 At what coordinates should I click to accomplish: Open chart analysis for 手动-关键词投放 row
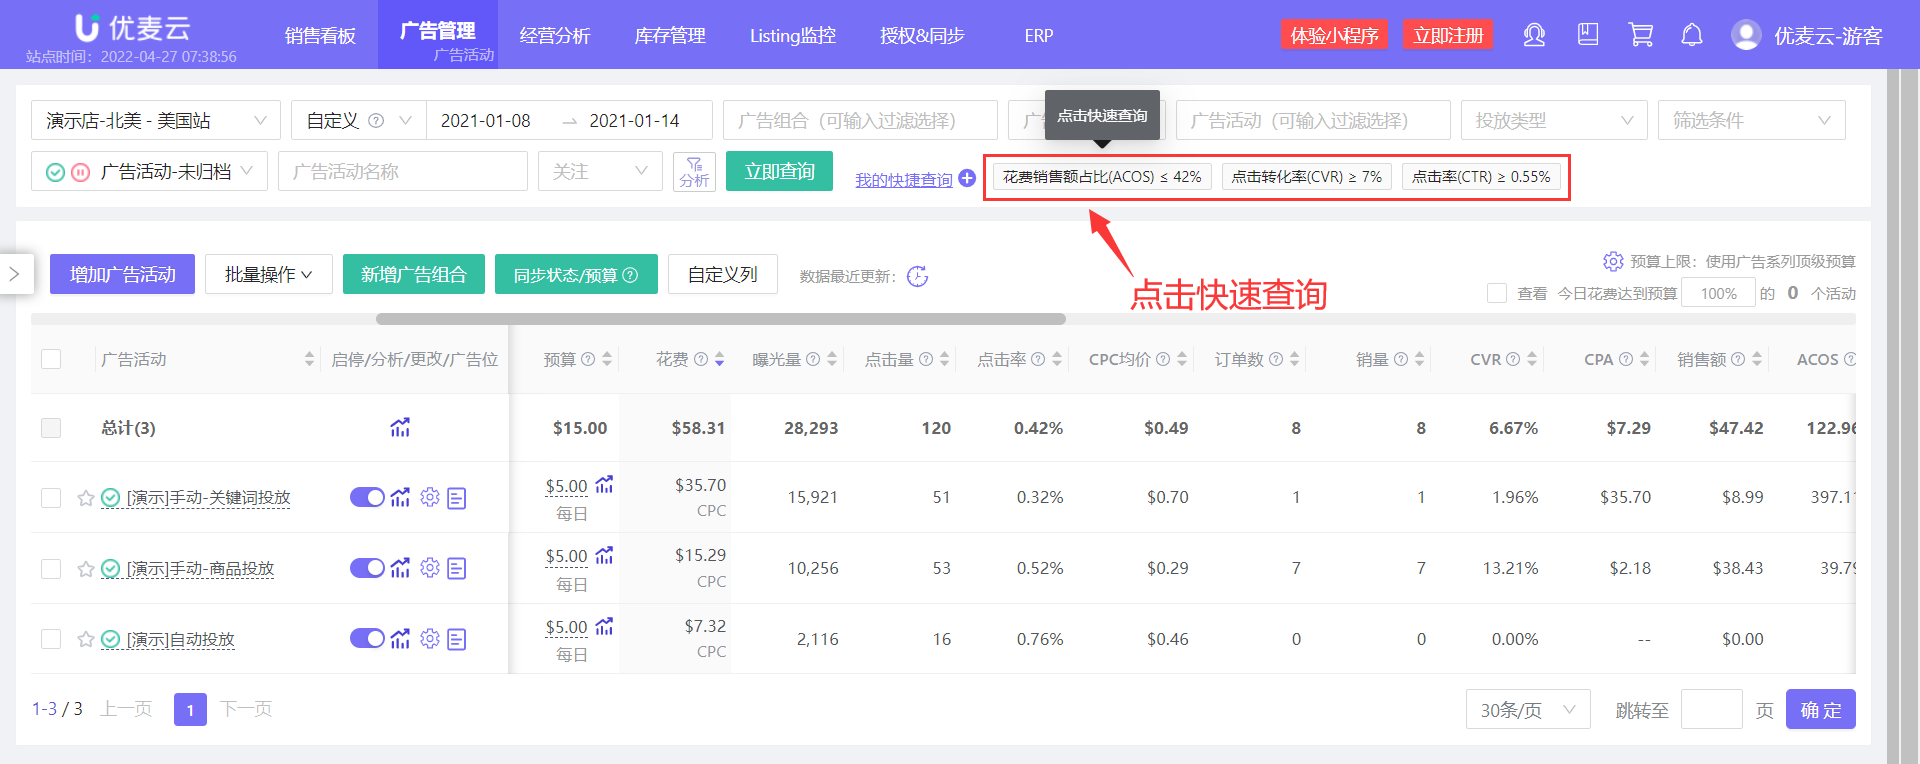[400, 497]
